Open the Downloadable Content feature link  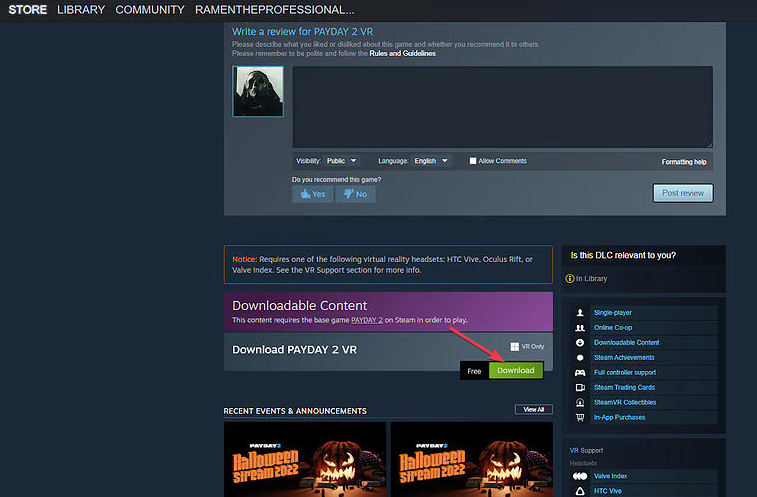tap(626, 342)
